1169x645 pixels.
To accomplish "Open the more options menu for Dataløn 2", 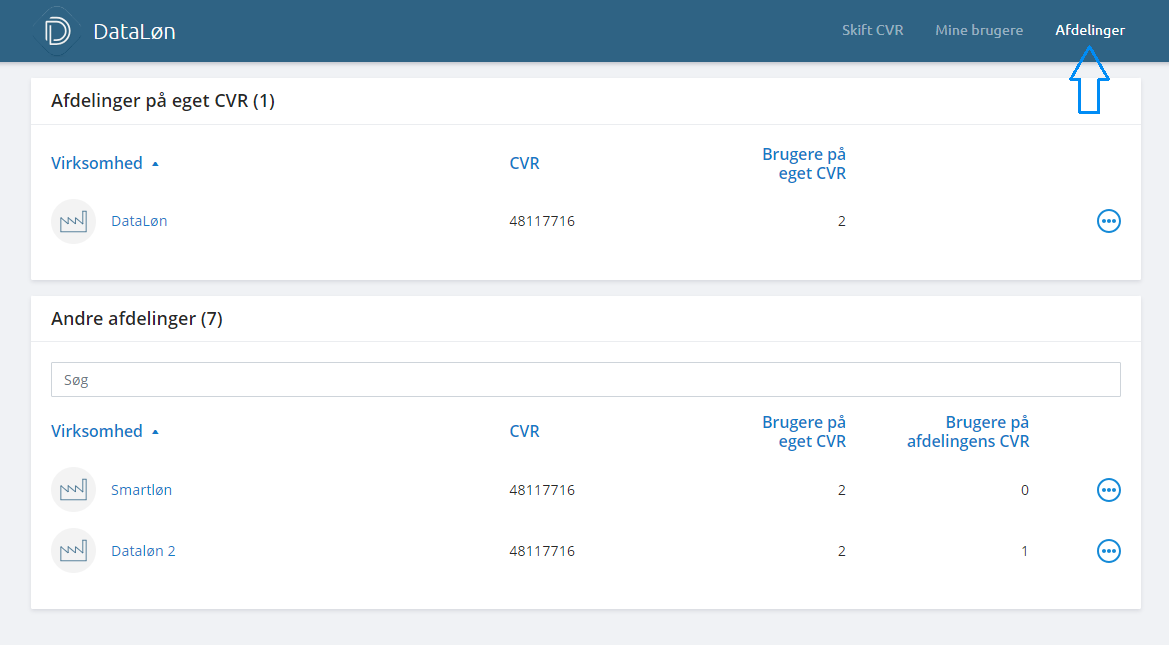I will click(x=1108, y=551).
